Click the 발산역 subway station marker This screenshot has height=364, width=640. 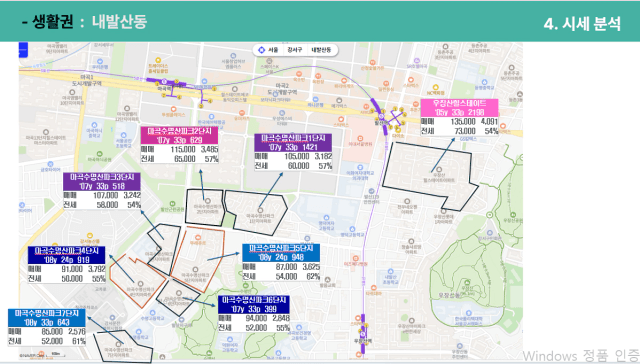(381, 117)
